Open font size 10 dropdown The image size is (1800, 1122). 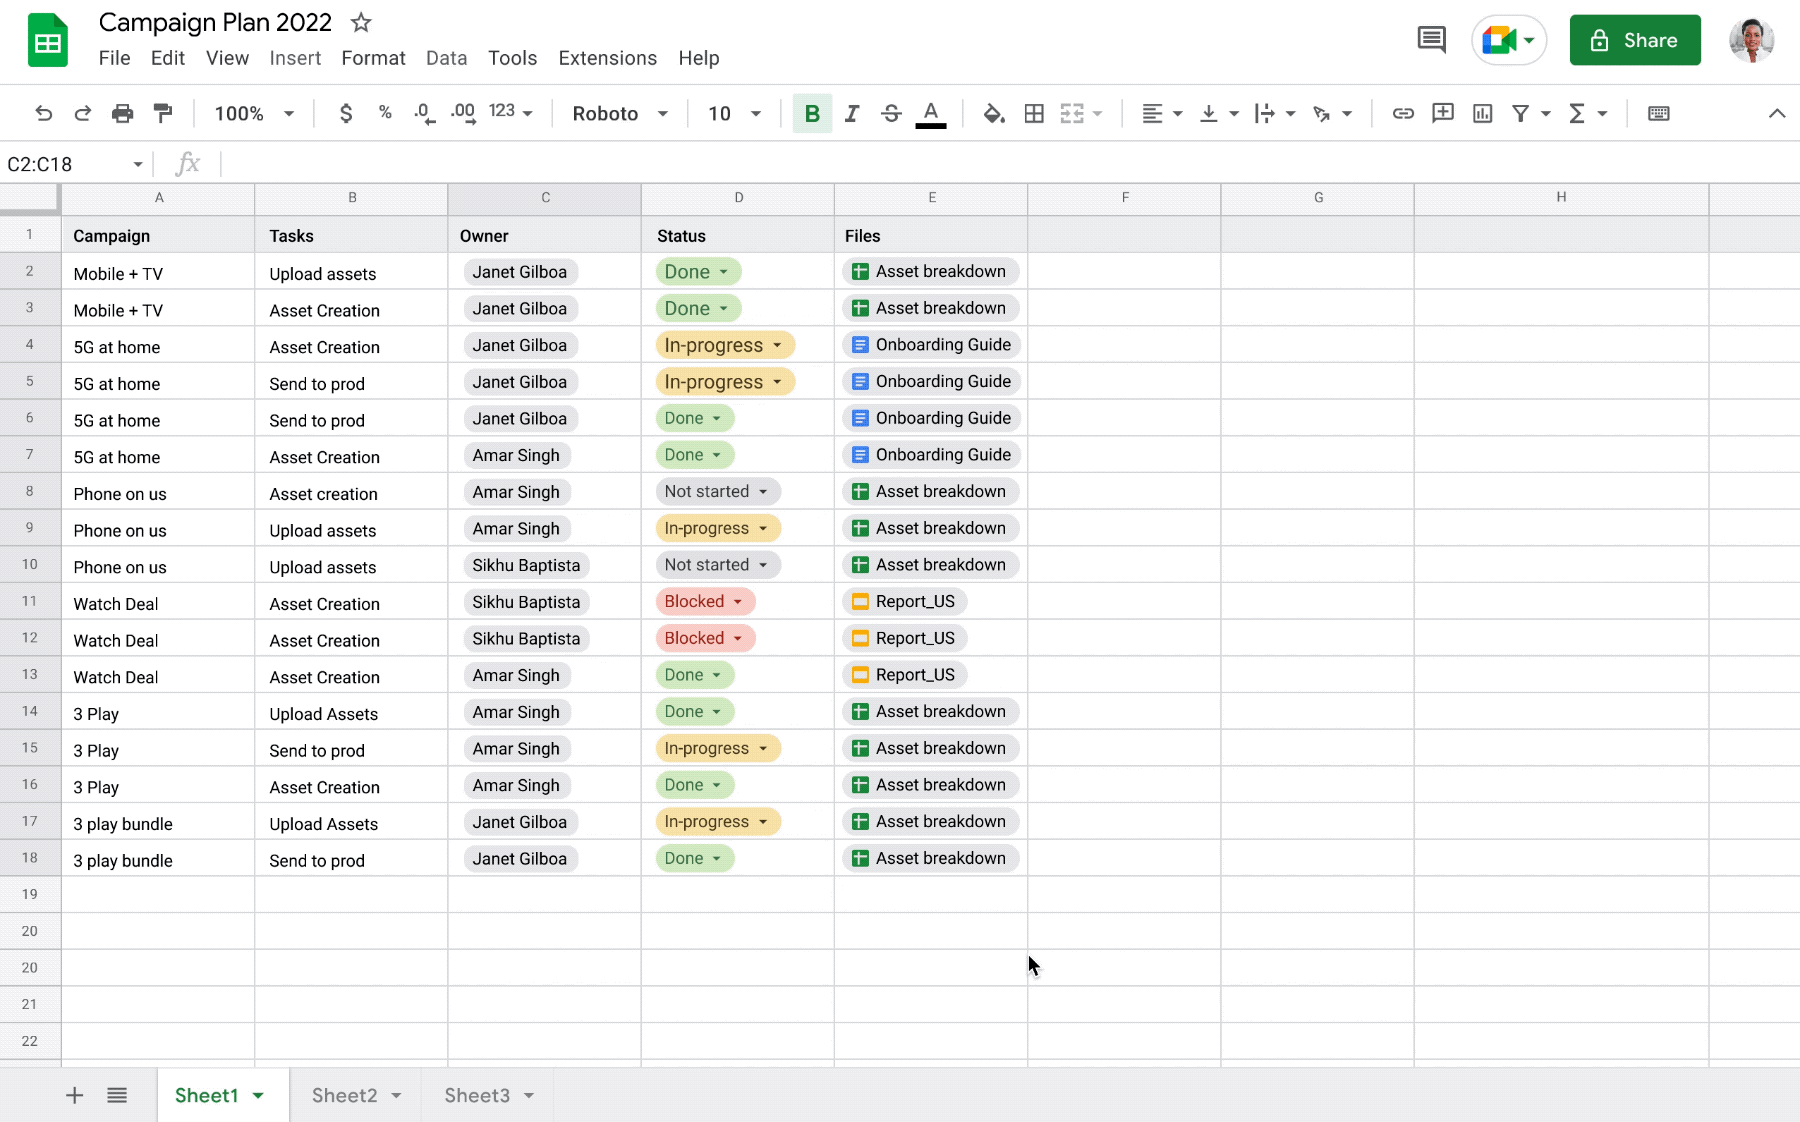(x=735, y=114)
